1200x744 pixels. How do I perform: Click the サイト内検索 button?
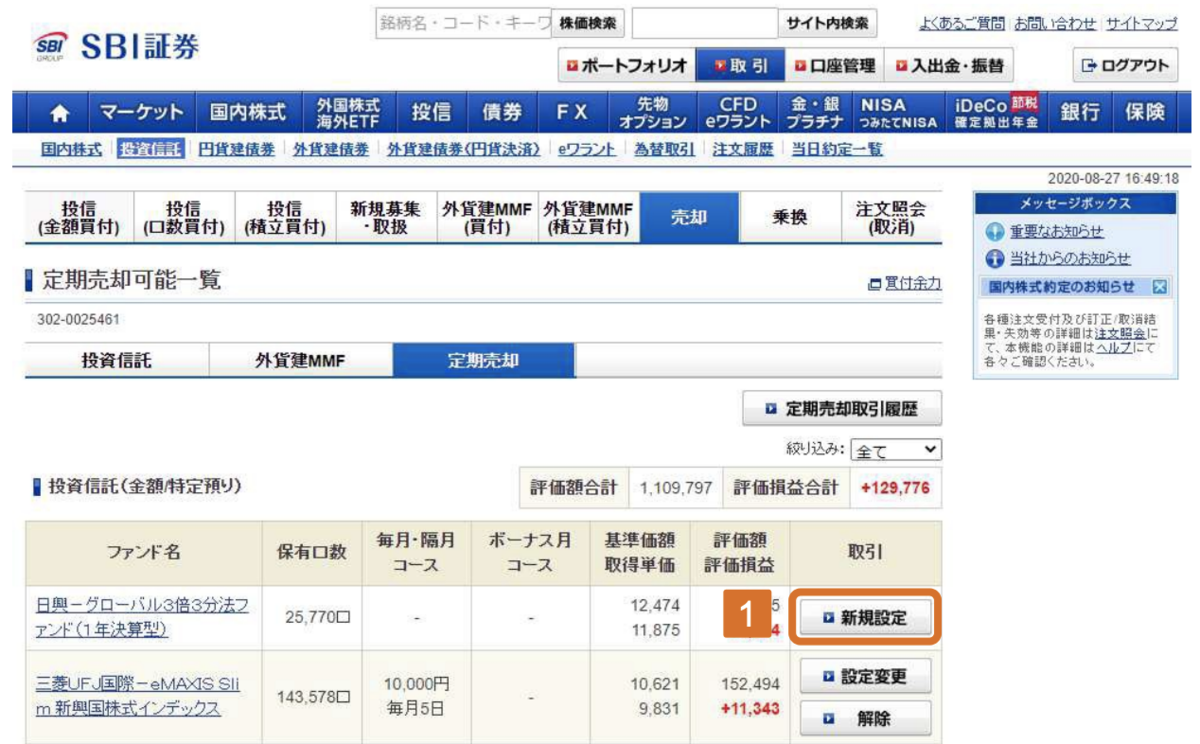coord(827,23)
